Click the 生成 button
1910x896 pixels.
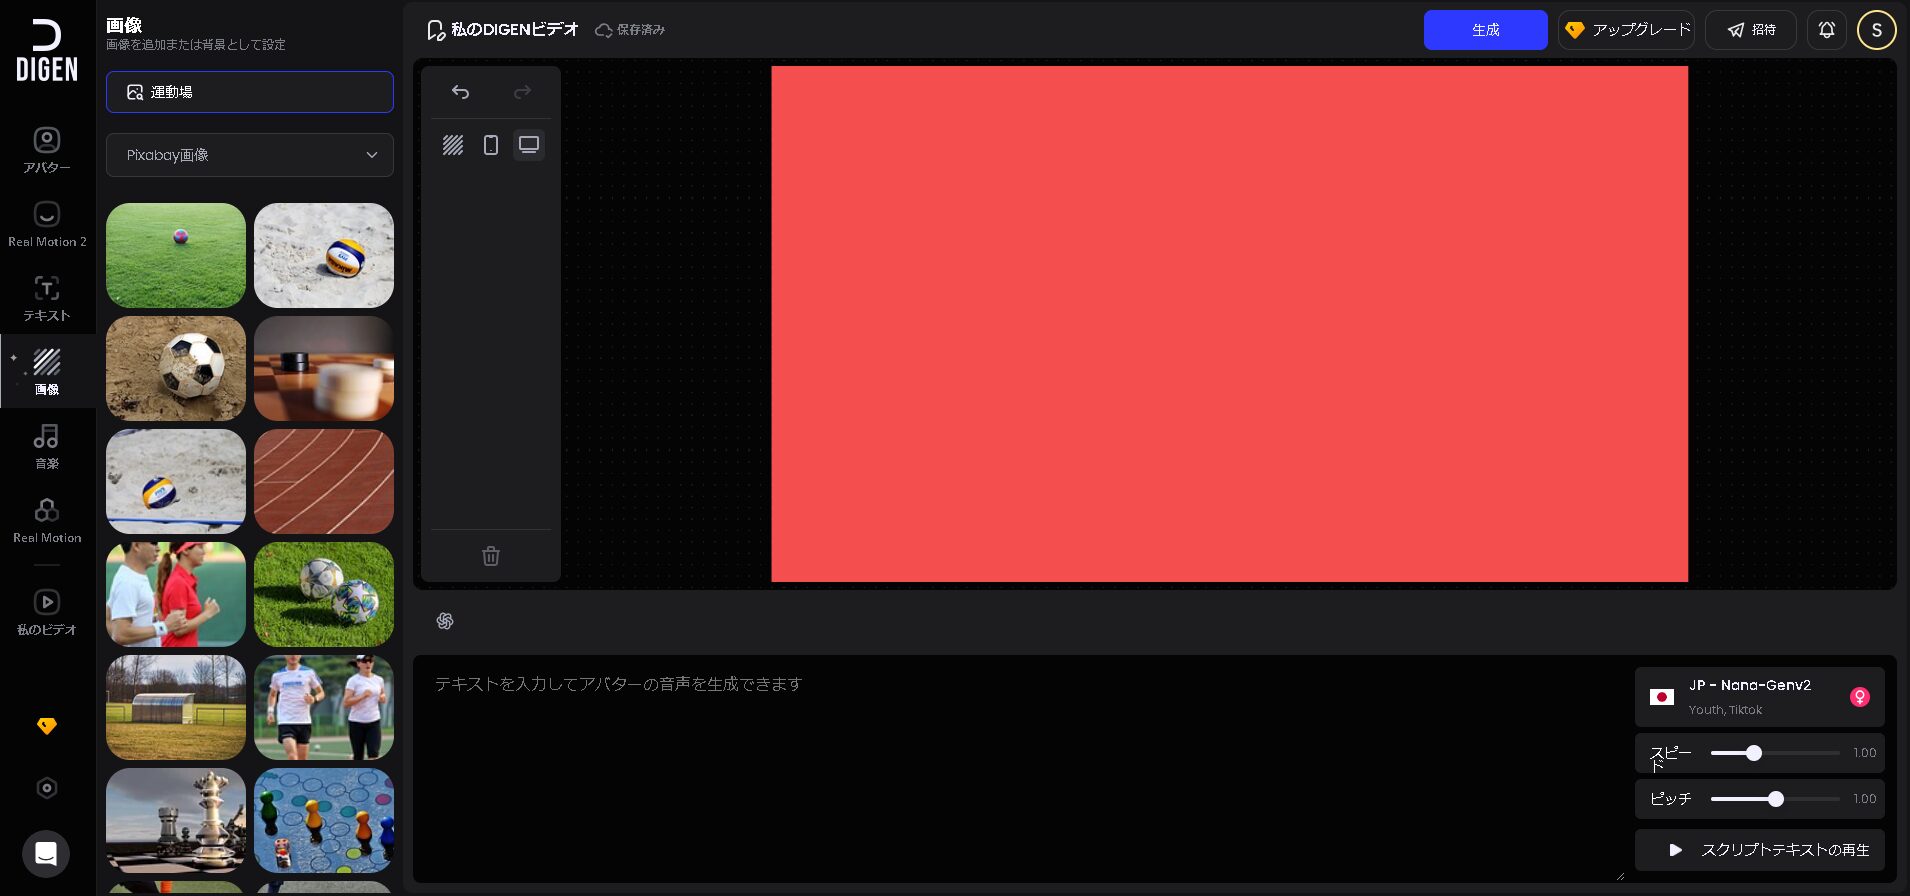pyautogui.click(x=1486, y=30)
